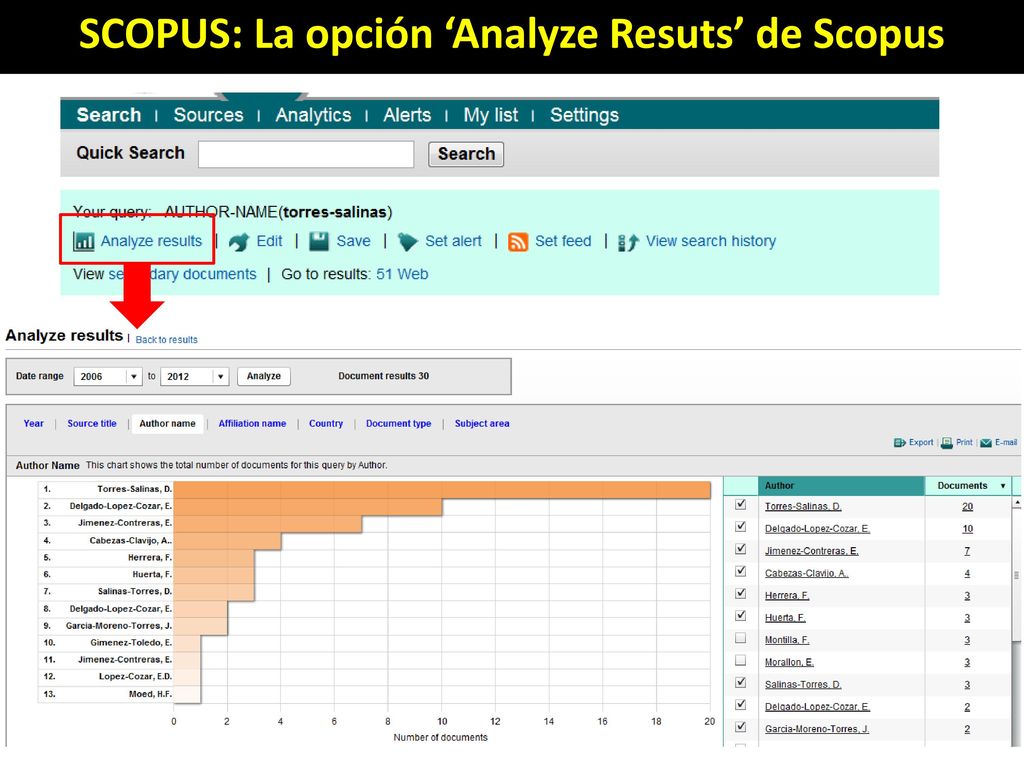Screen dimensions: 1024x768
Task: Open the Cabezas-Clavijo, A. author link
Action: tap(807, 573)
